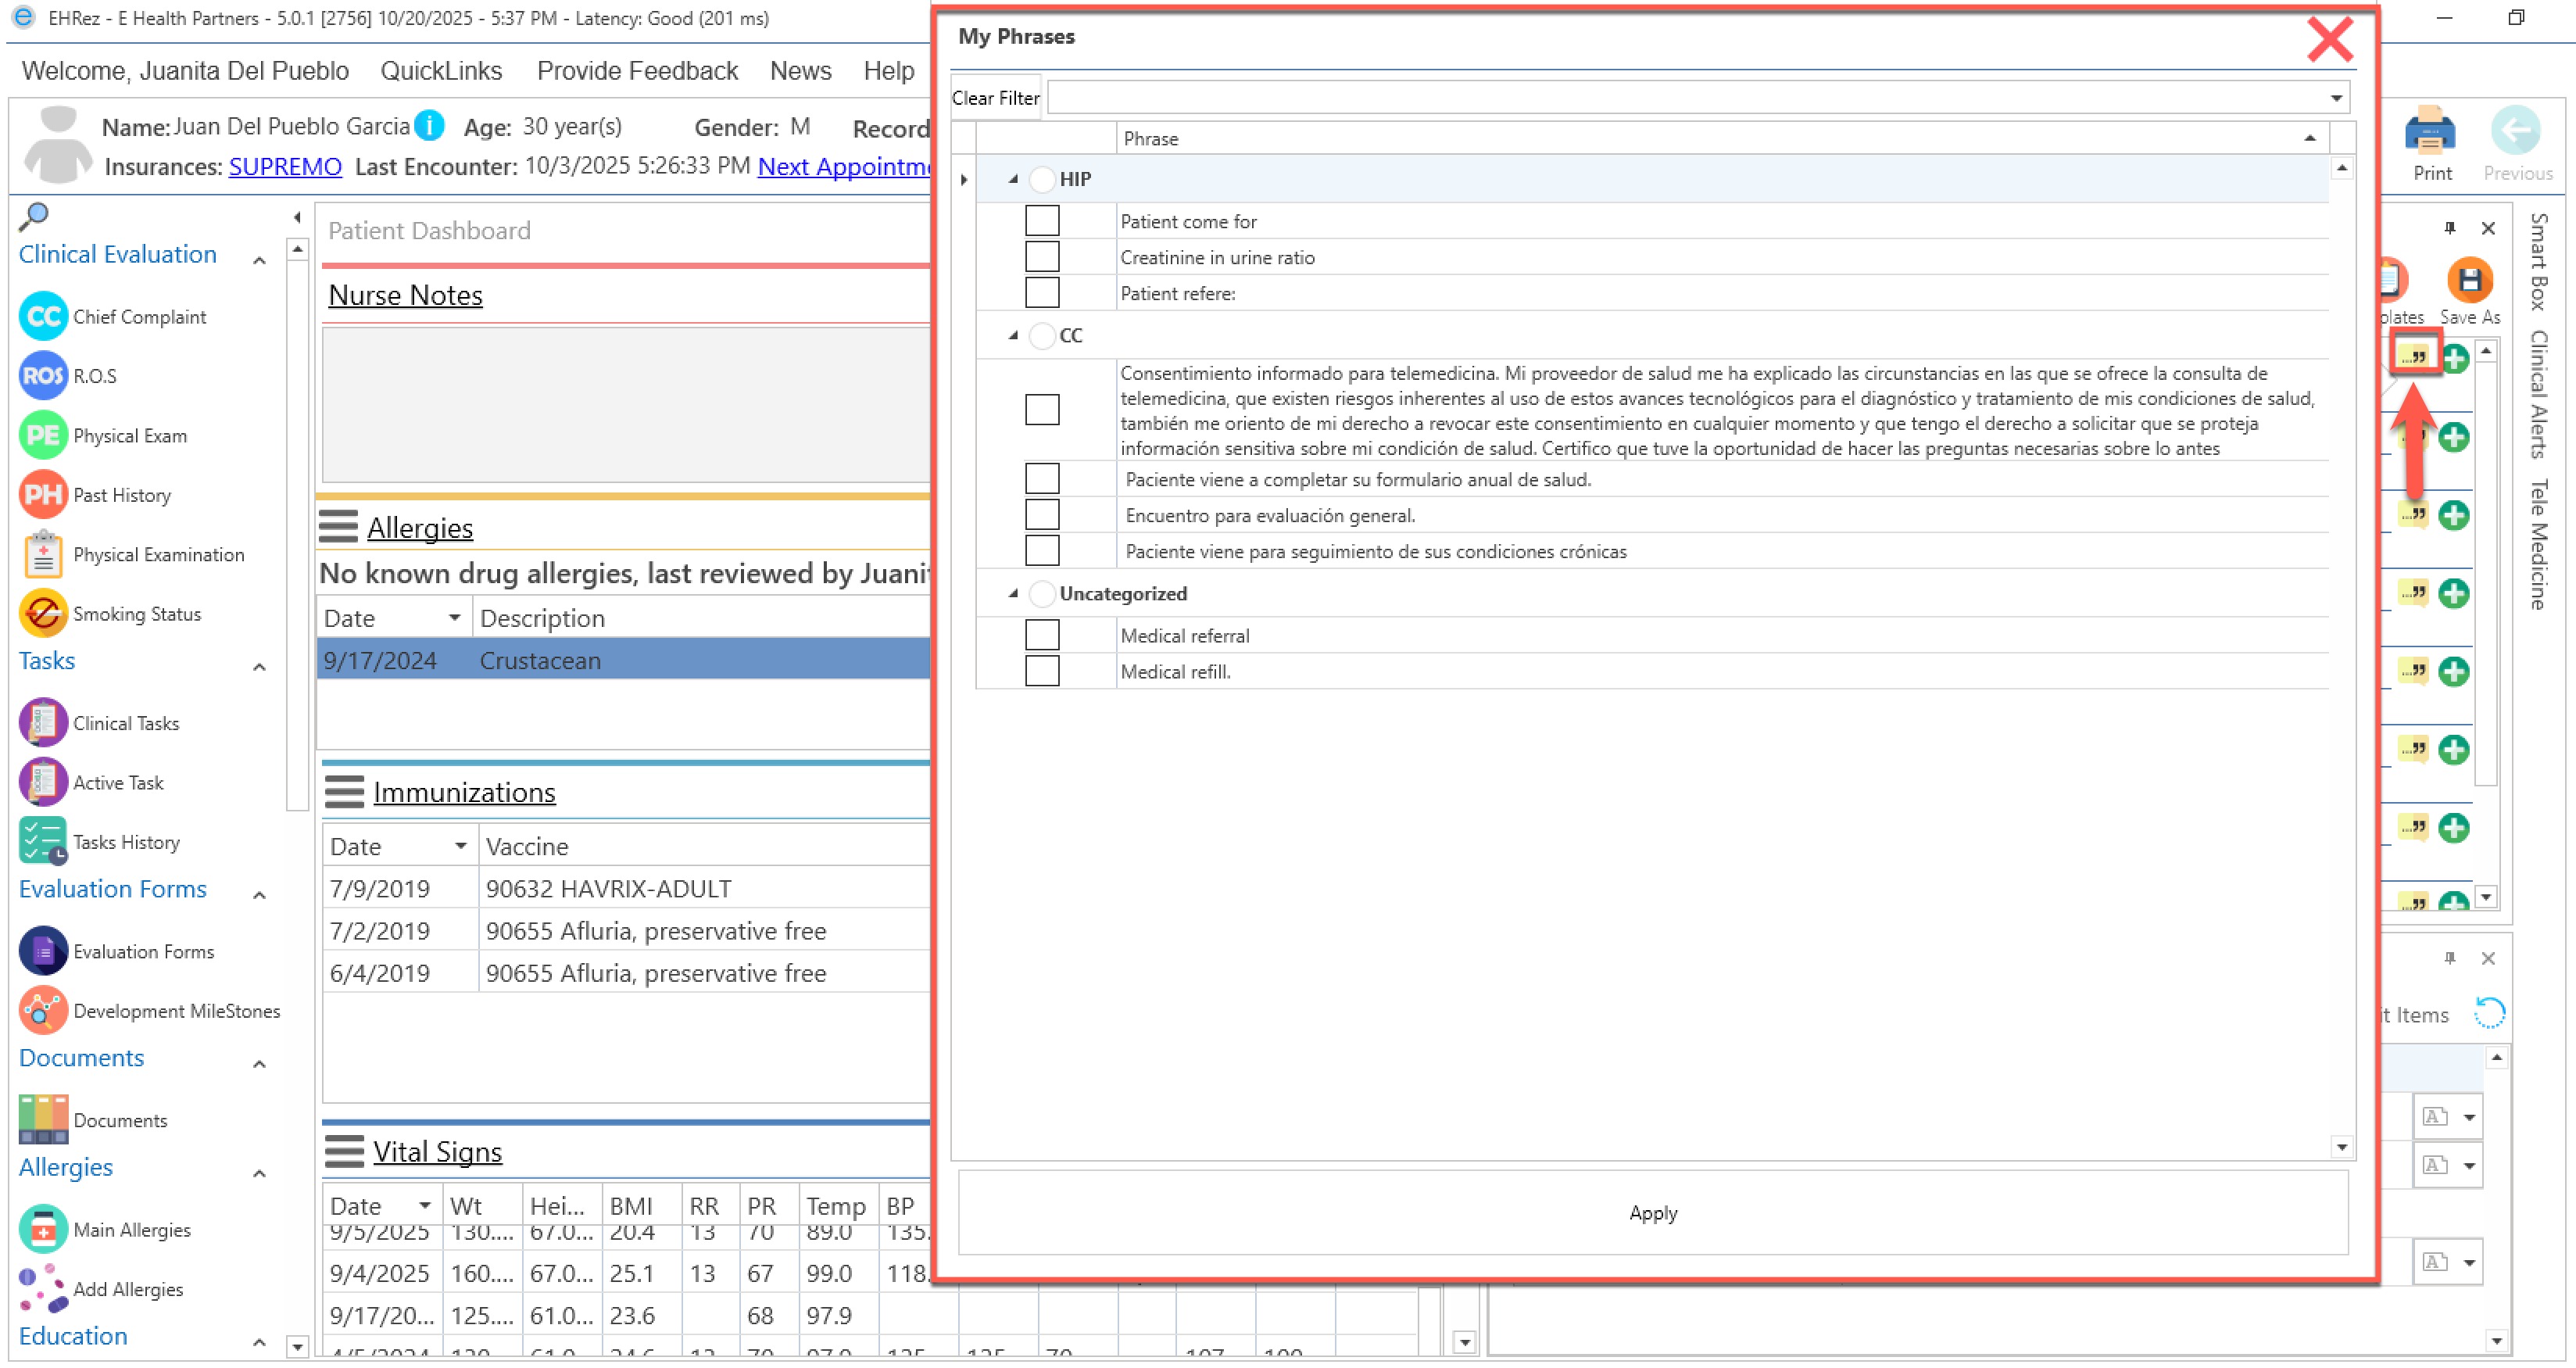Click the Clear Filter button
Image resolution: width=2576 pixels, height=1368 pixels.
tap(995, 98)
